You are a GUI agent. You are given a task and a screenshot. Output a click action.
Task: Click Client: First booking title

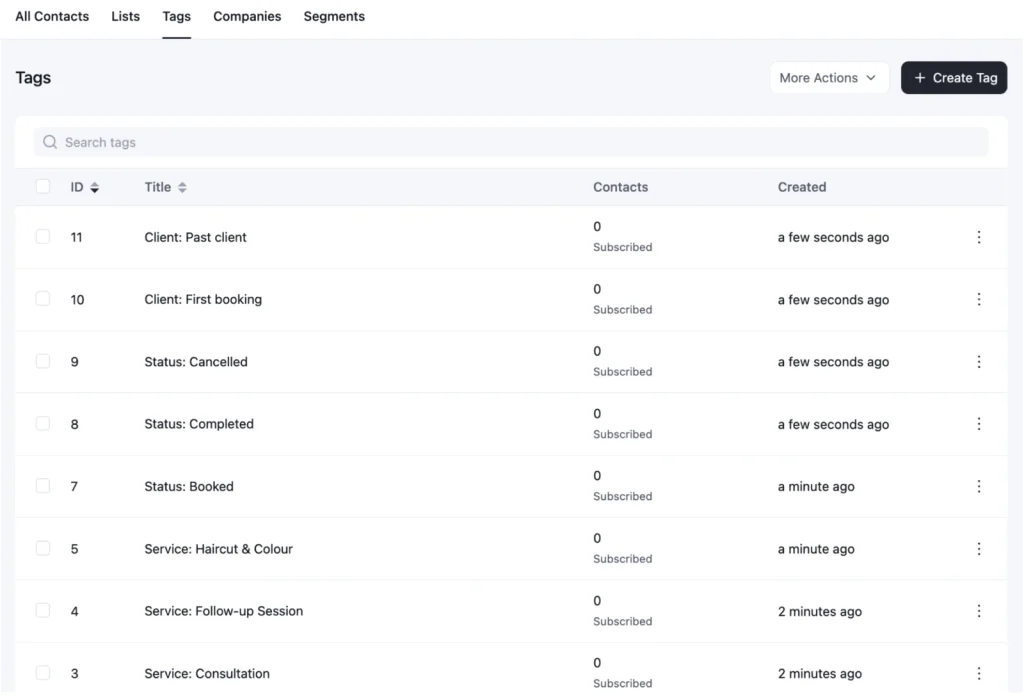tap(203, 299)
